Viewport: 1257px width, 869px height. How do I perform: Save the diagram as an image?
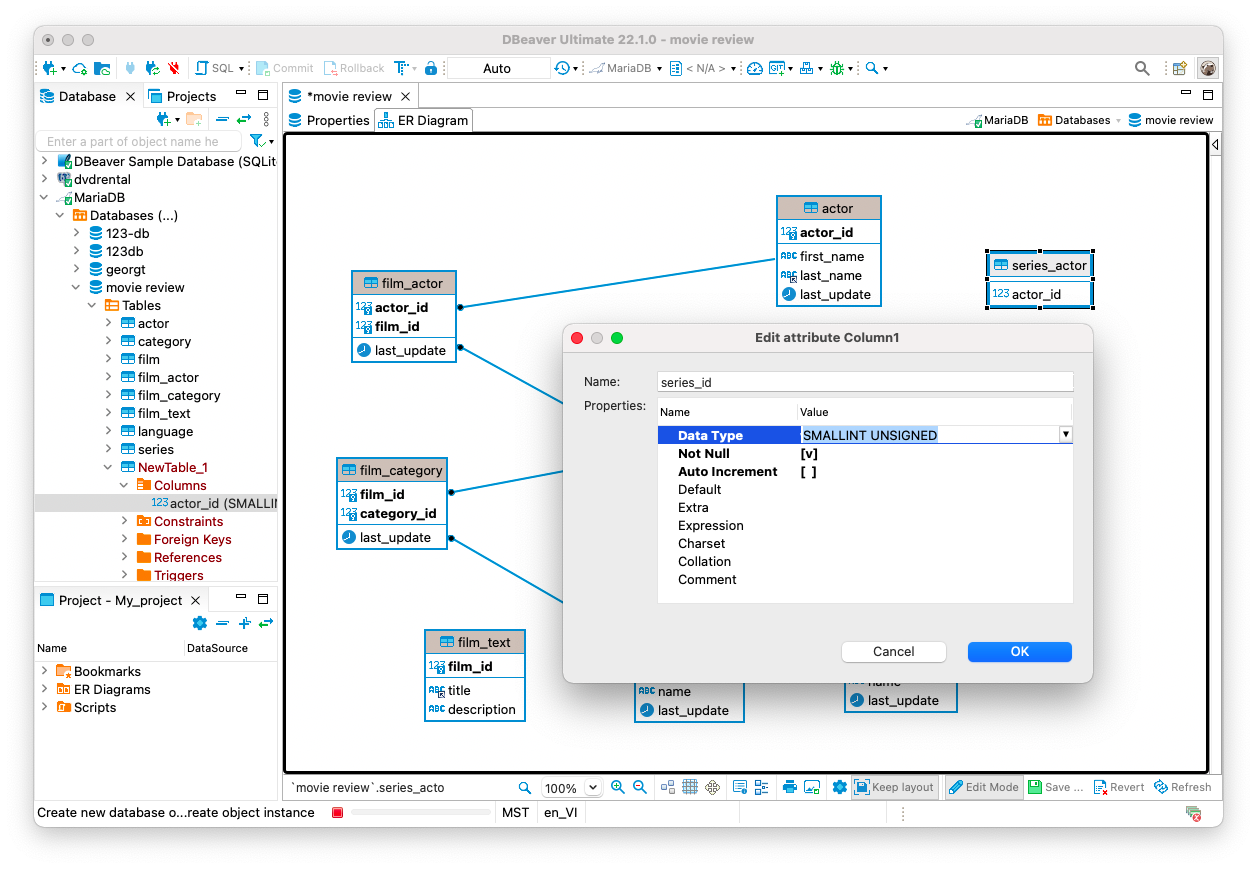pyautogui.click(x=813, y=787)
